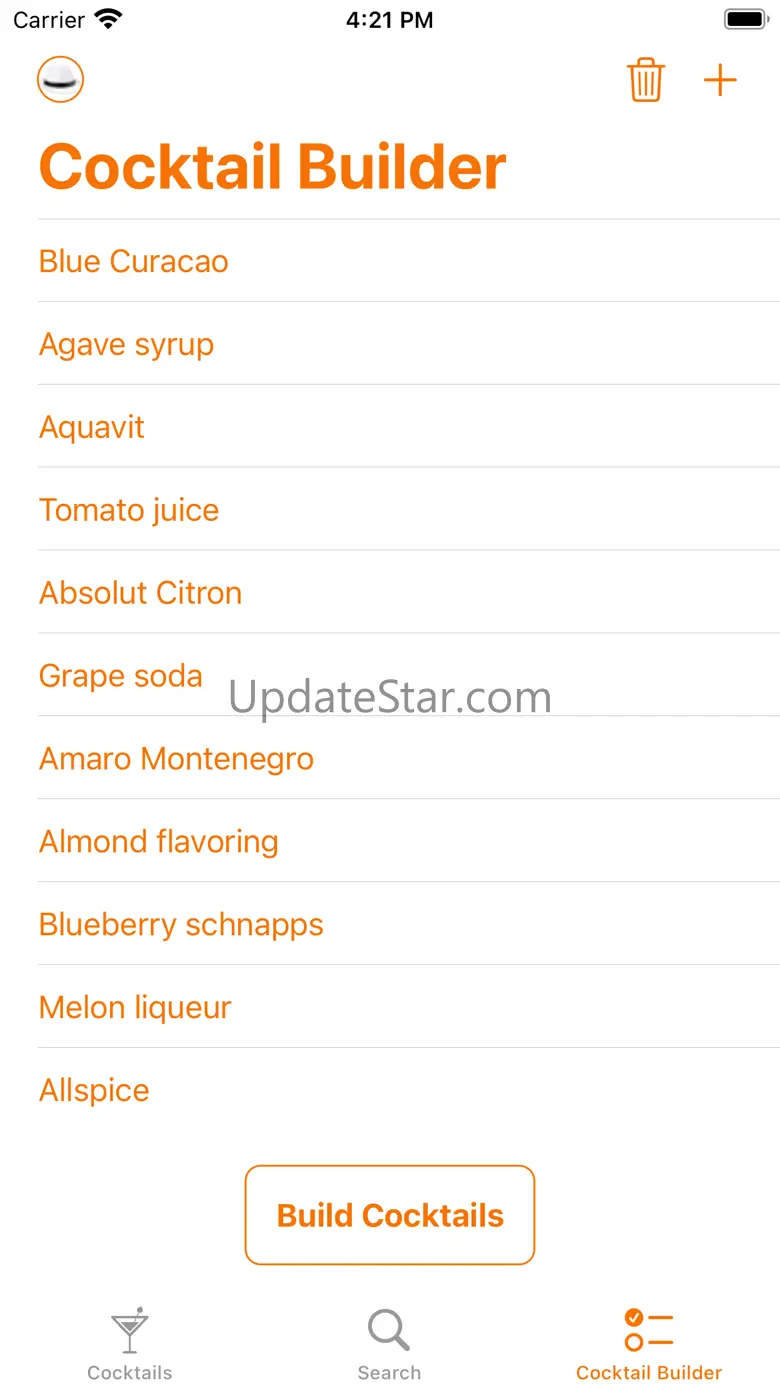Tap the white hat profile icon
The width and height of the screenshot is (780, 1387).
(x=60, y=80)
